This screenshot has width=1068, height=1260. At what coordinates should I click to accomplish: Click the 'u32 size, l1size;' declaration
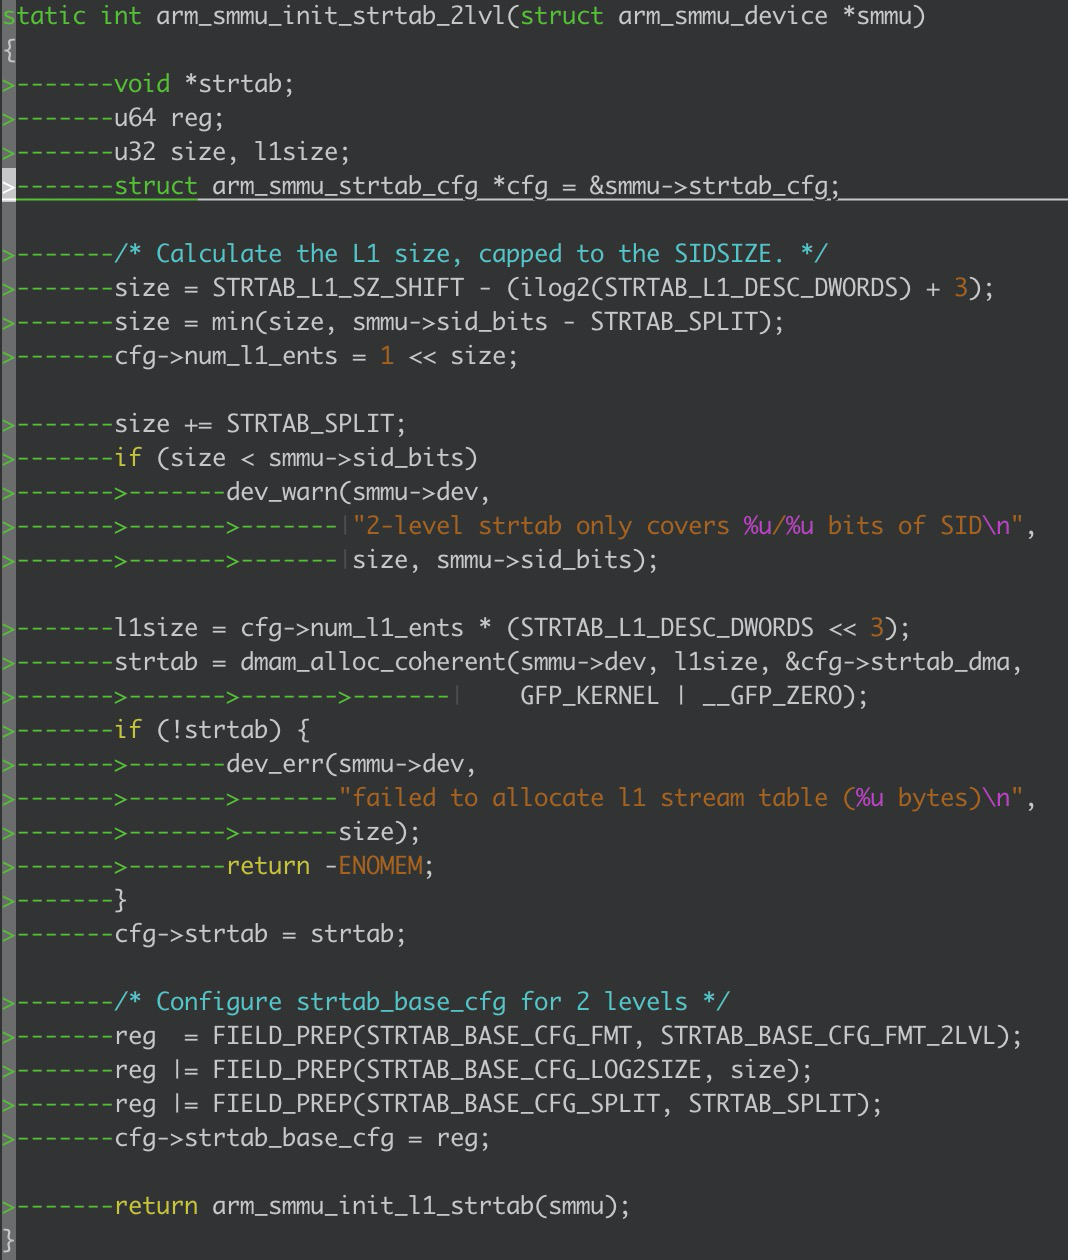coord(232,152)
